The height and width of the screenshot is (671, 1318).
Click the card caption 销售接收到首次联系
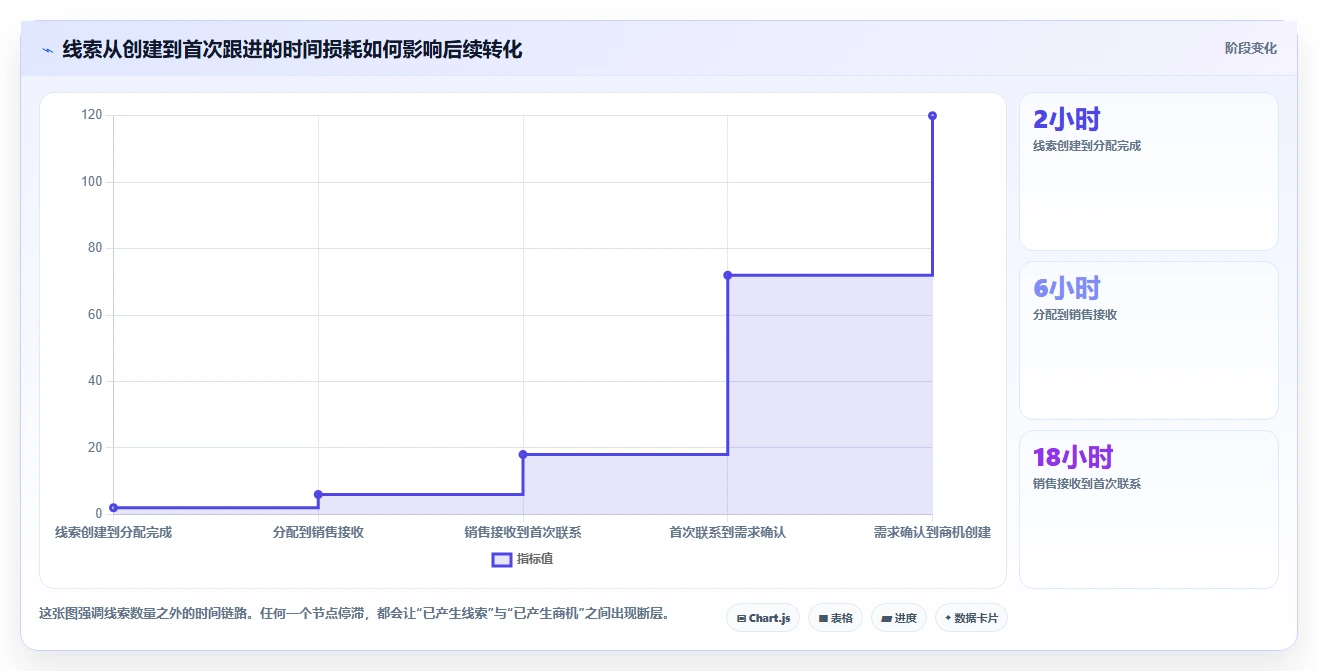coord(1087,484)
